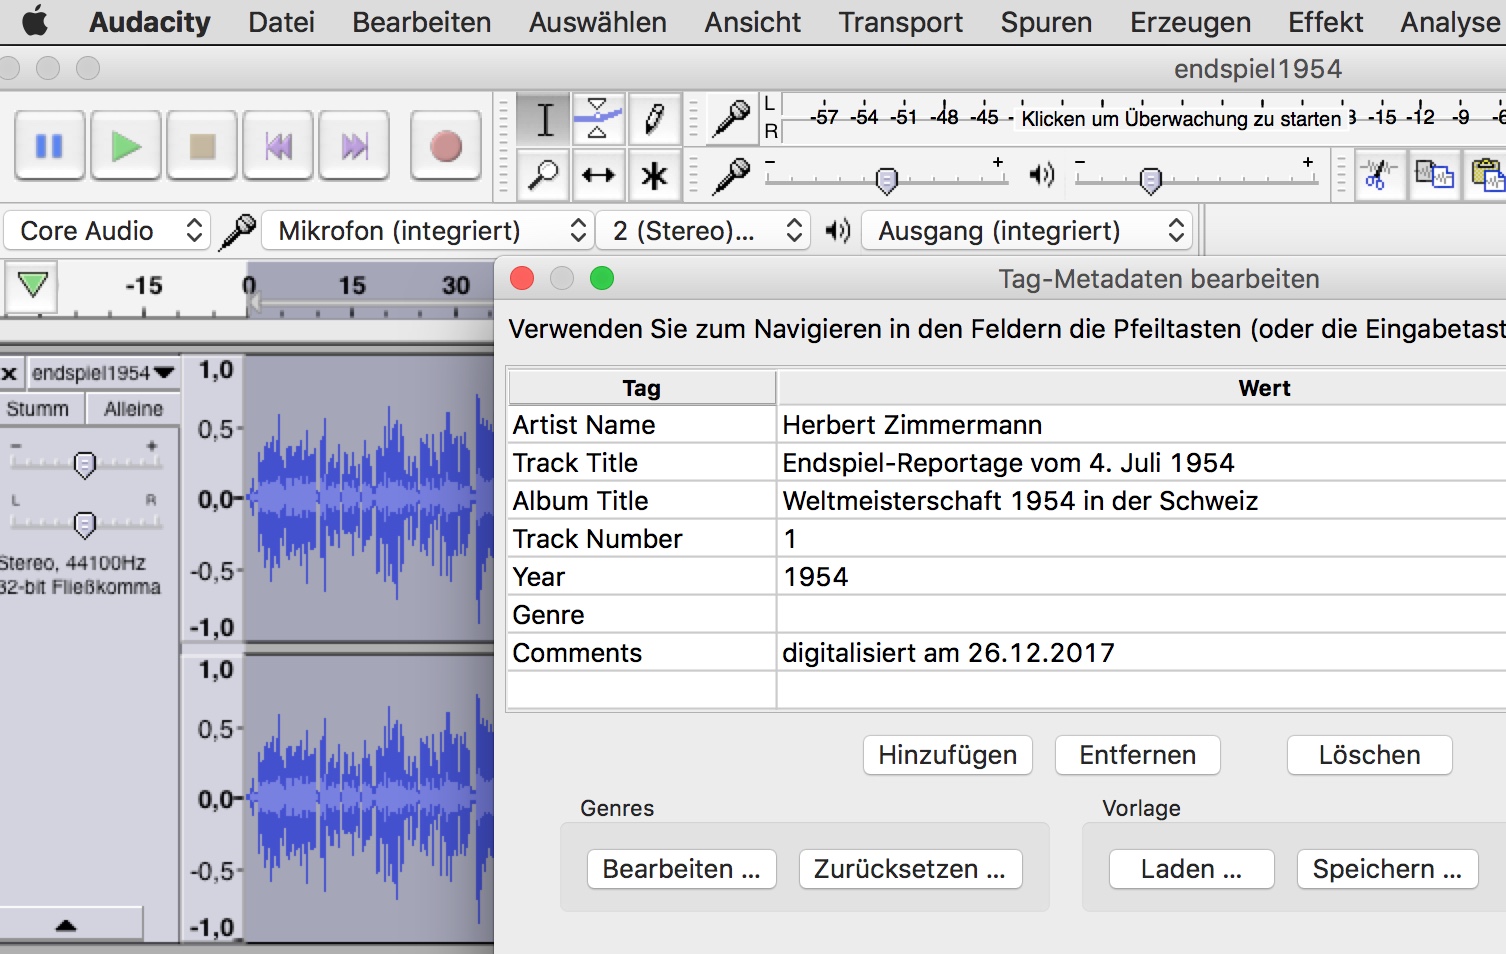
Task: Open the Effekt menu
Action: [x=1325, y=22]
